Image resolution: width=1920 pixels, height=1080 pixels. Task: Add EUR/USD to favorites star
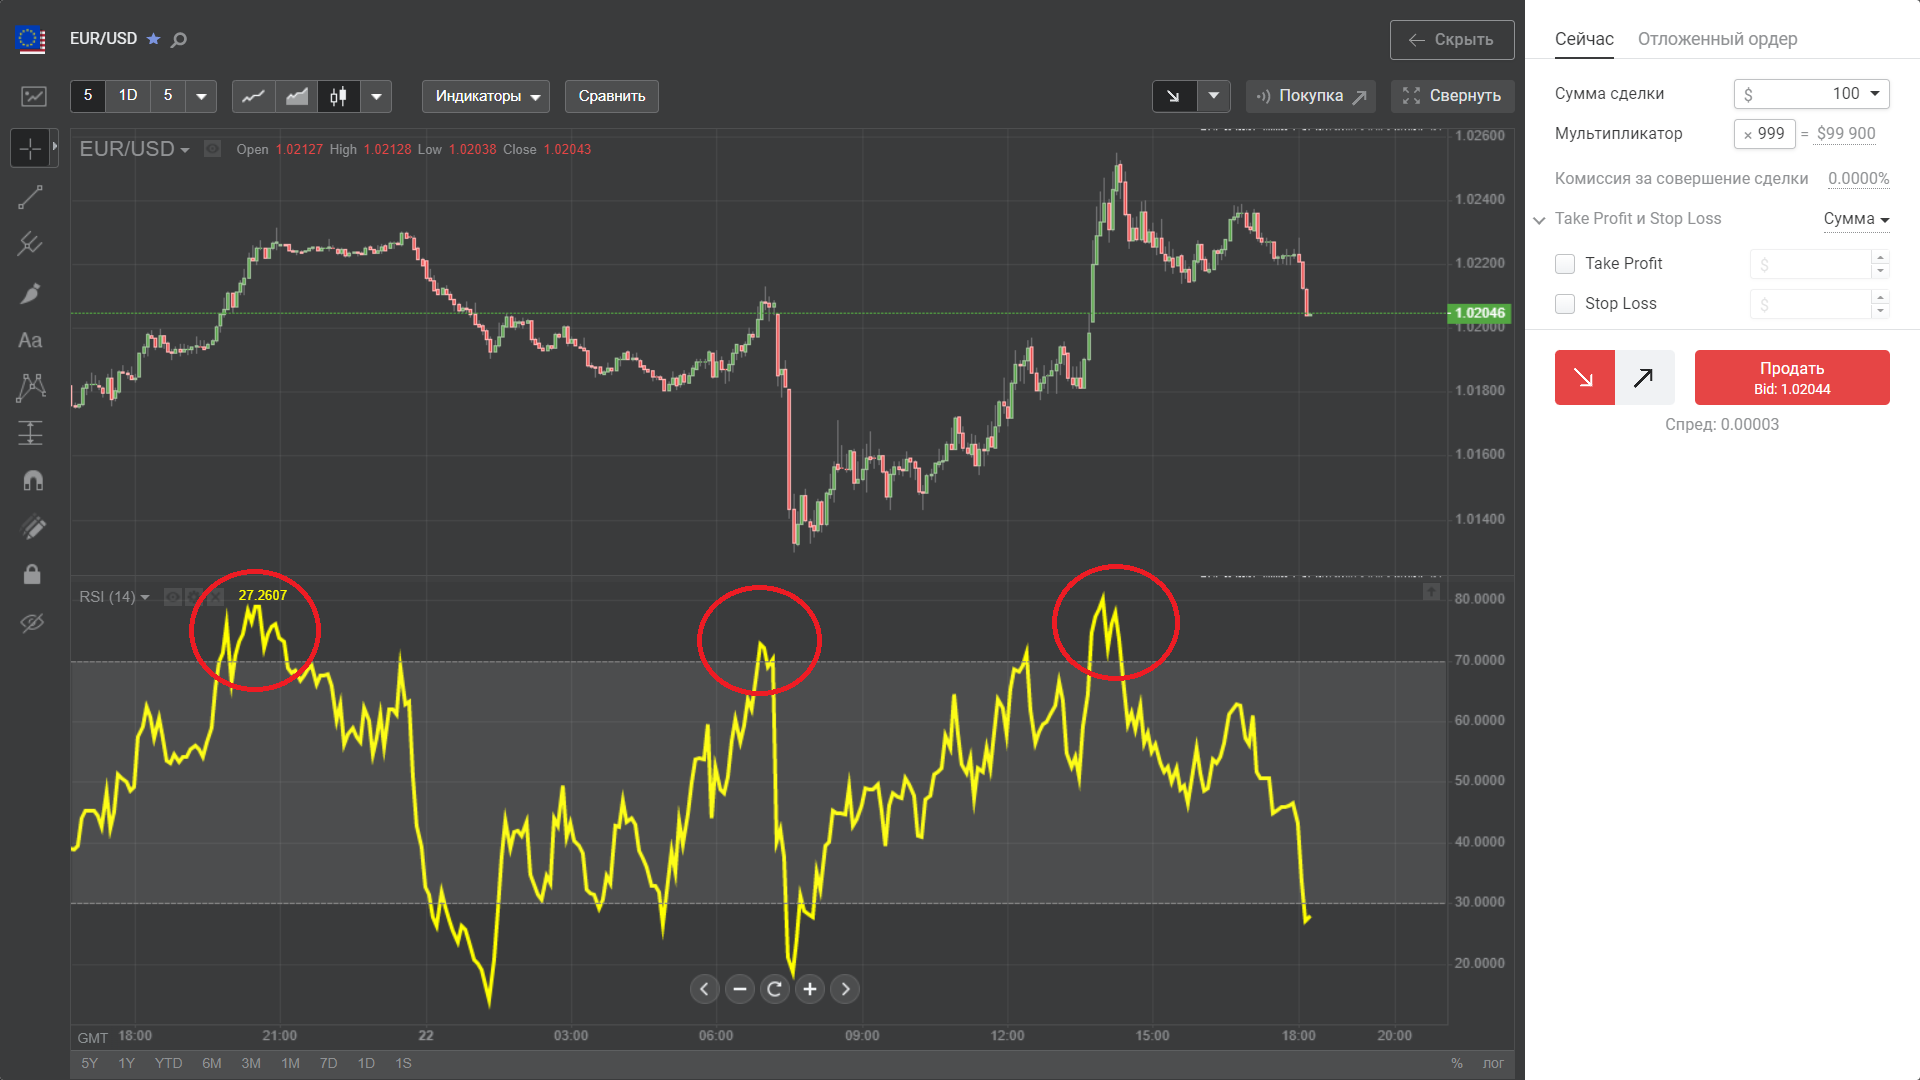point(153,39)
